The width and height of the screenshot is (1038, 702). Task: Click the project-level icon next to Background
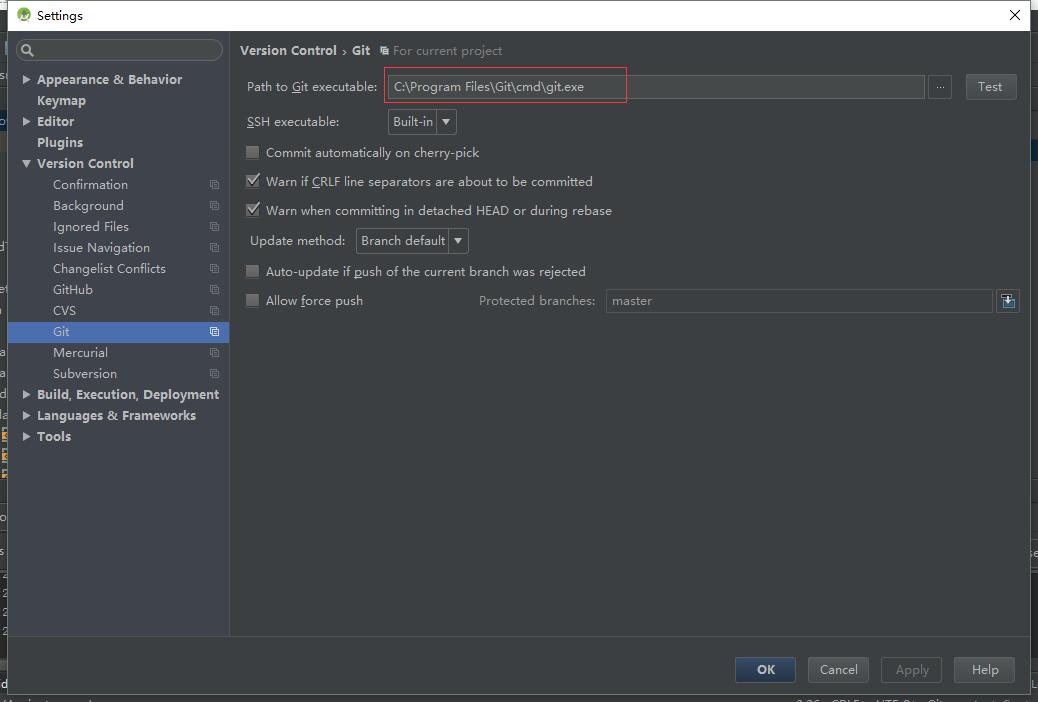(x=214, y=206)
